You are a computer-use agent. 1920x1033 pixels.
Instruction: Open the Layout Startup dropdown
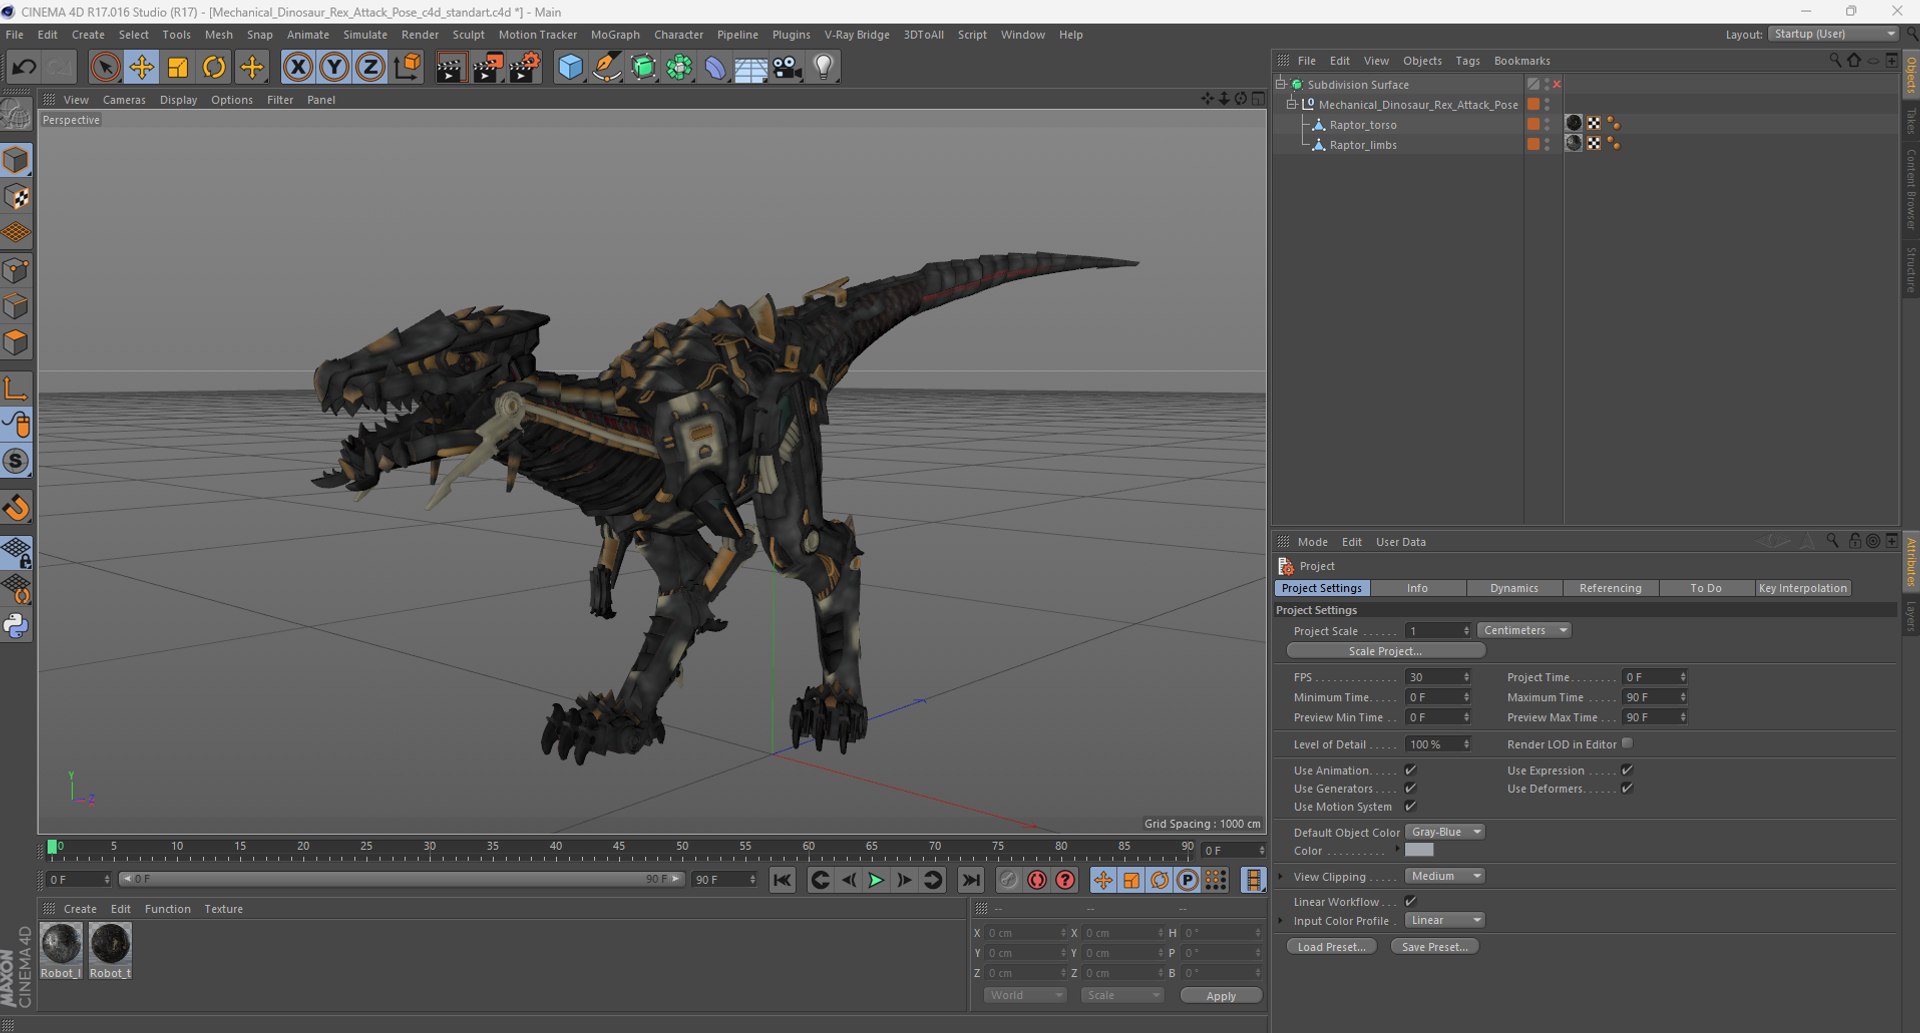1833,34
